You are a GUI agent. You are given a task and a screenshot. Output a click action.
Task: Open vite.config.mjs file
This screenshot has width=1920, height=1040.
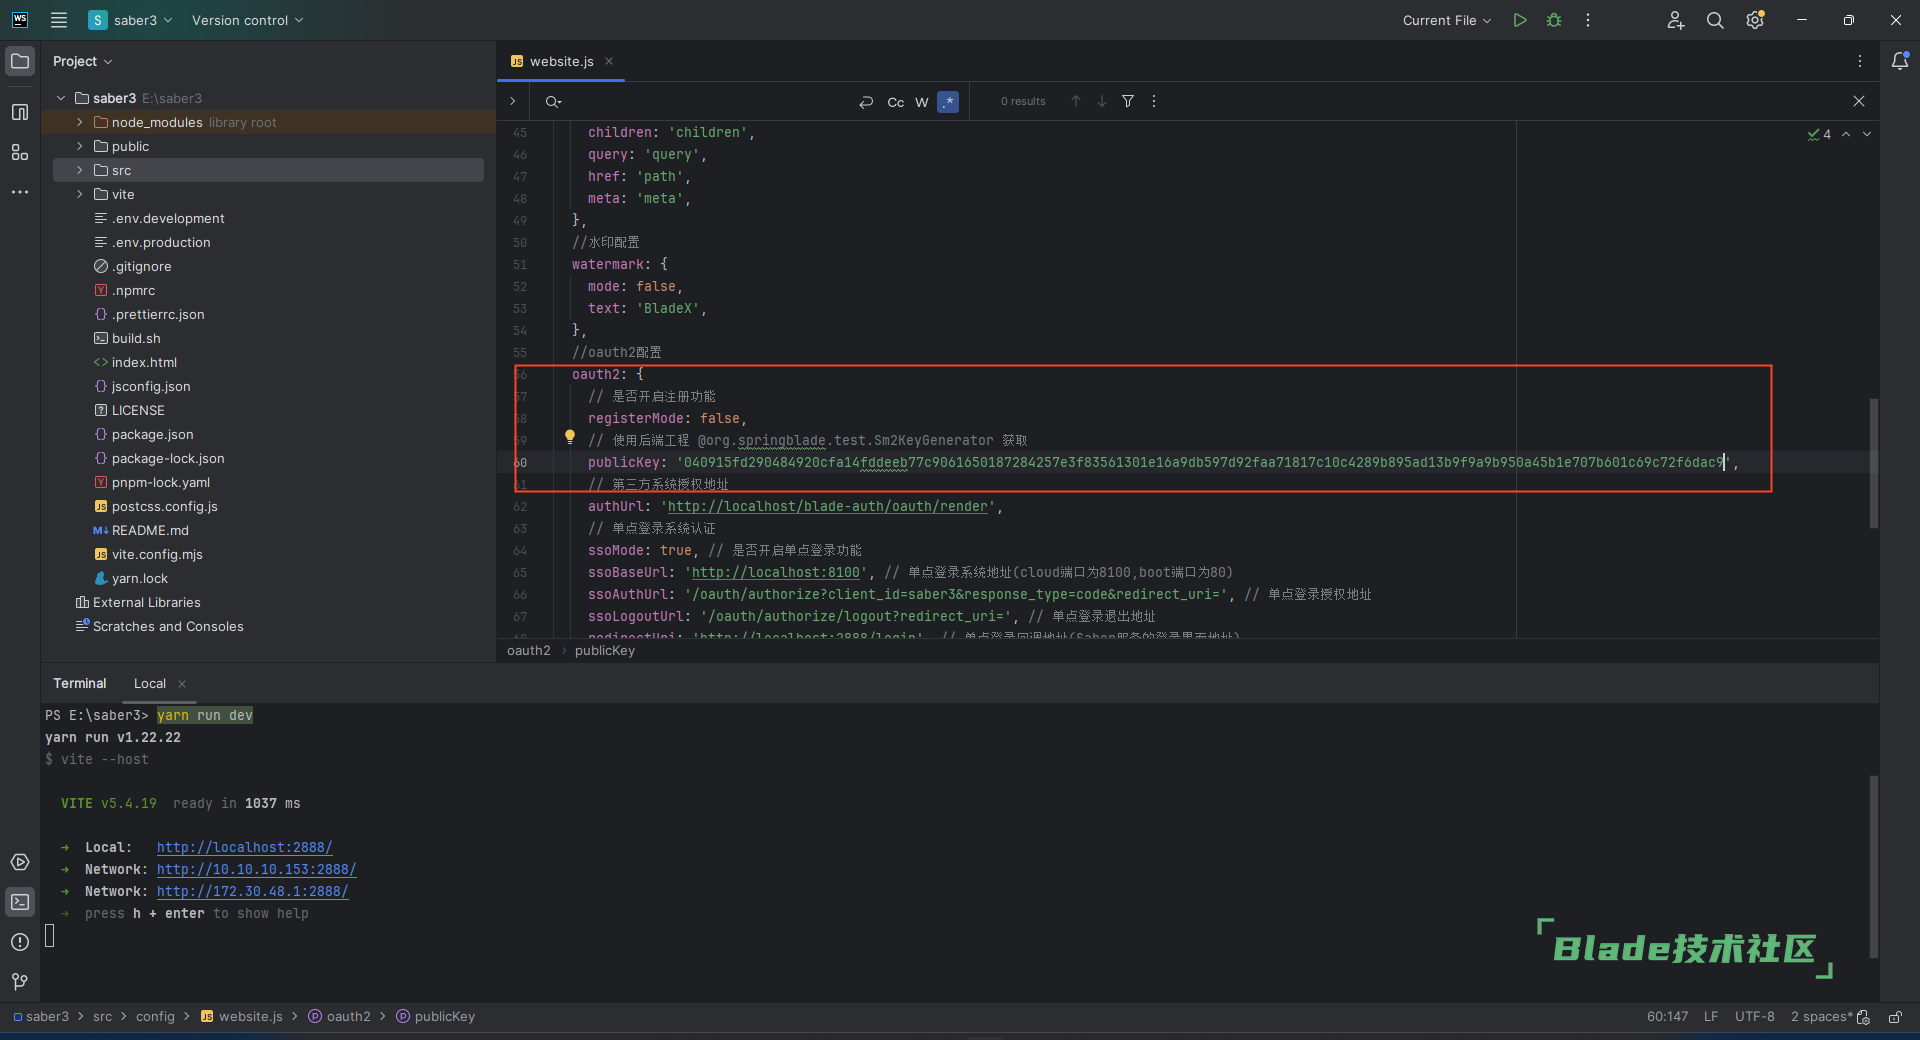tap(157, 554)
